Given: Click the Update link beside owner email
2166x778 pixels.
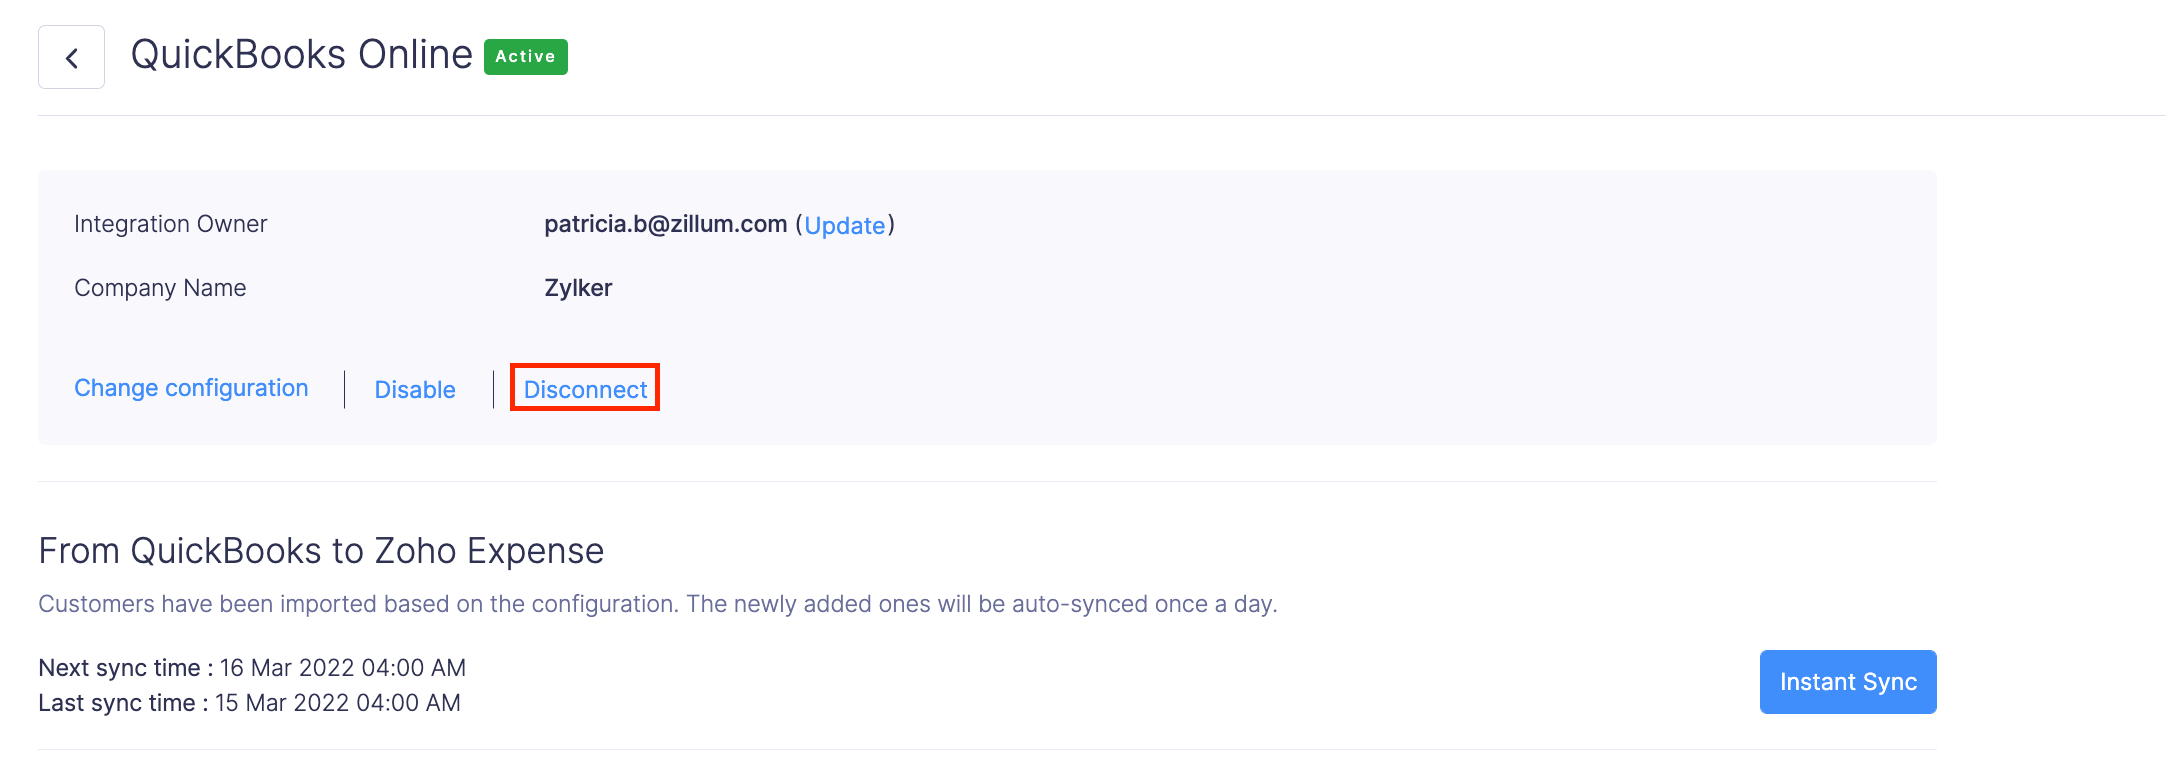Looking at the screenshot, I should click(x=844, y=225).
